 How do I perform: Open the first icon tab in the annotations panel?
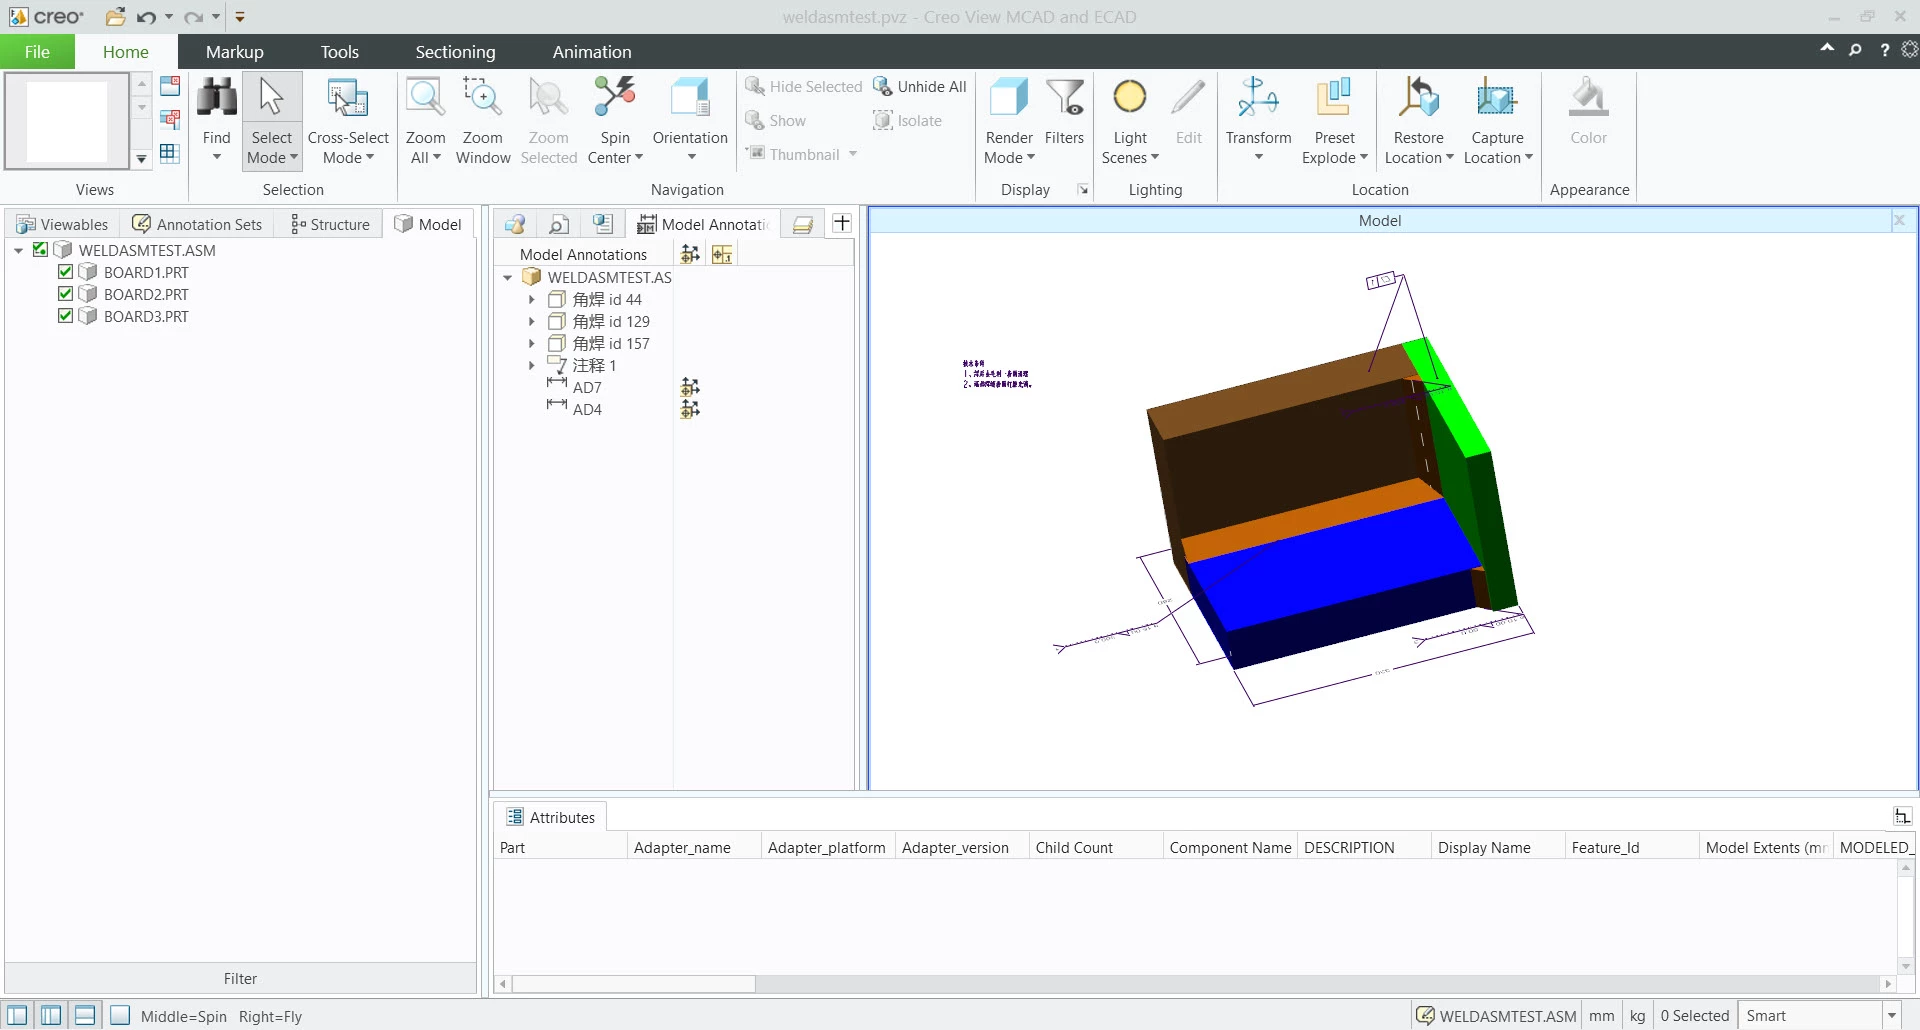(515, 224)
